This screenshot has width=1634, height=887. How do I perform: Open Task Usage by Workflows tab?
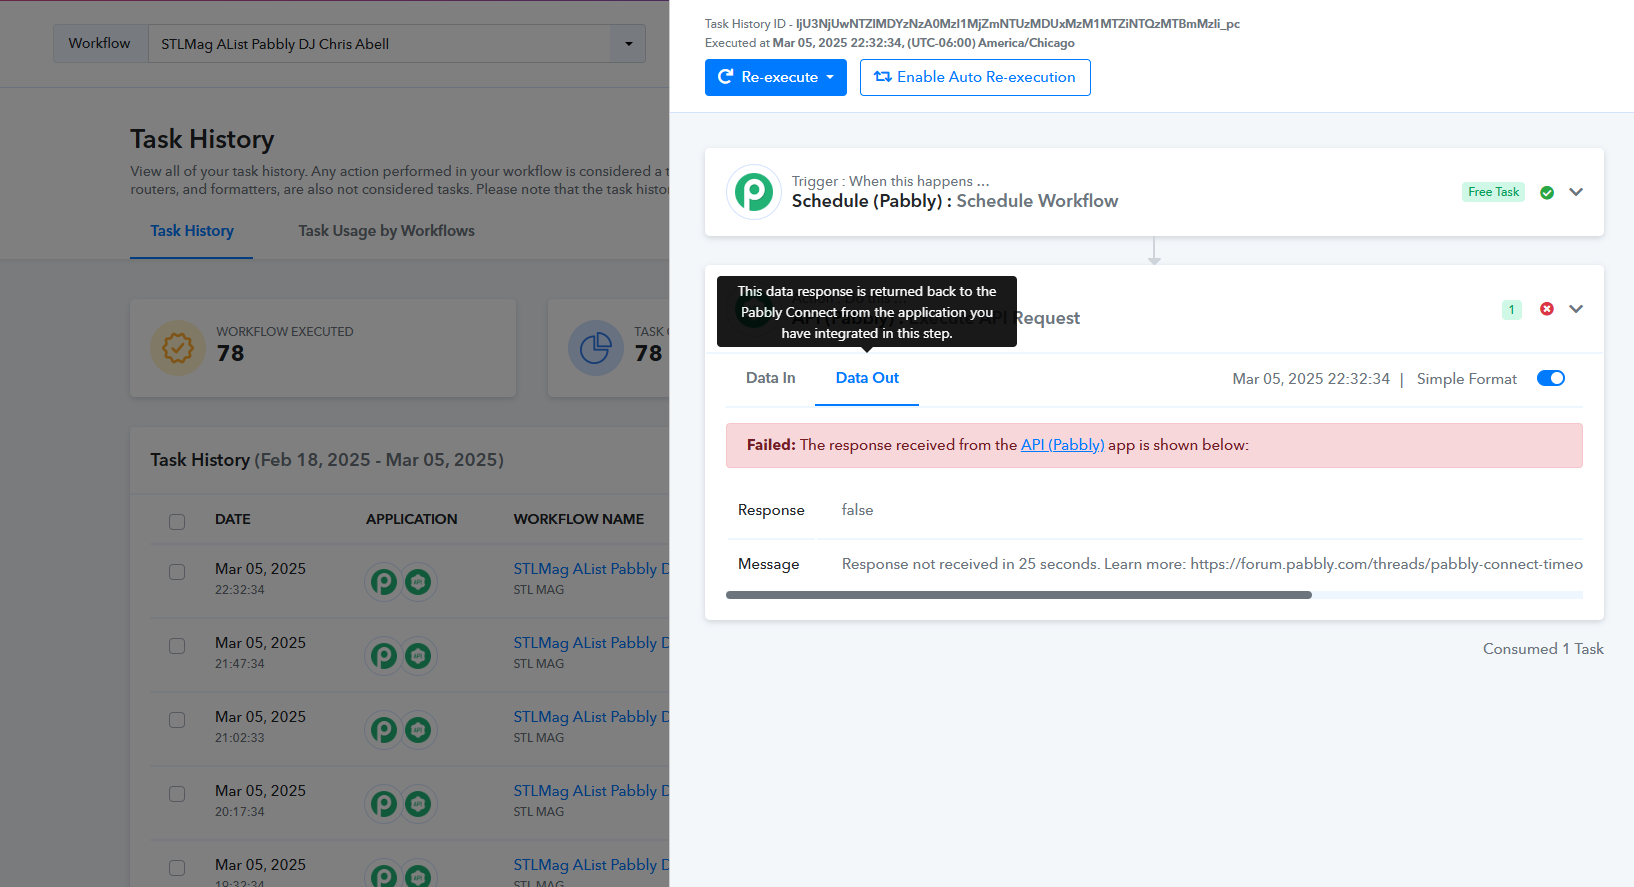pyautogui.click(x=386, y=231)
